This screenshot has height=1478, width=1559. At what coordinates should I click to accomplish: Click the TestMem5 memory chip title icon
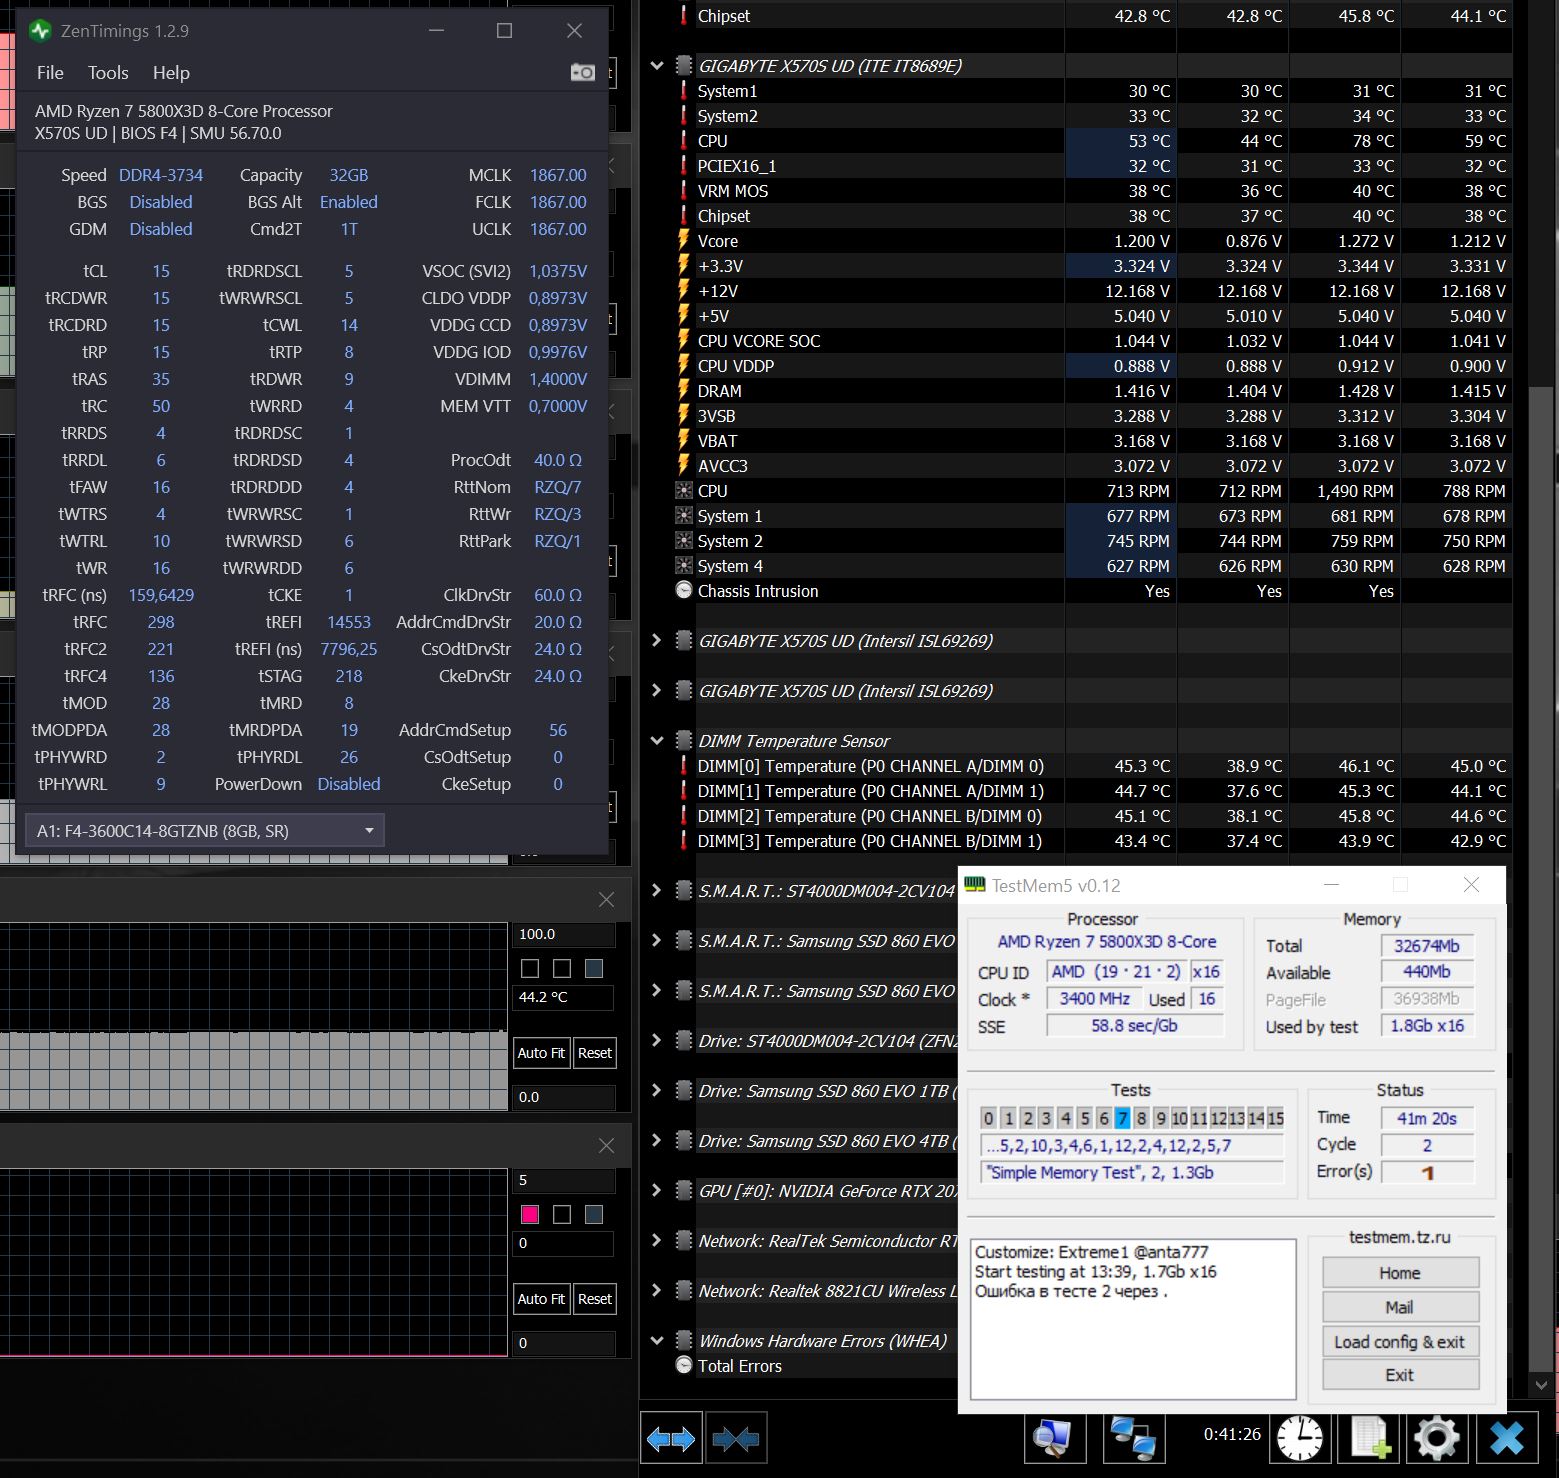point(974,885)
